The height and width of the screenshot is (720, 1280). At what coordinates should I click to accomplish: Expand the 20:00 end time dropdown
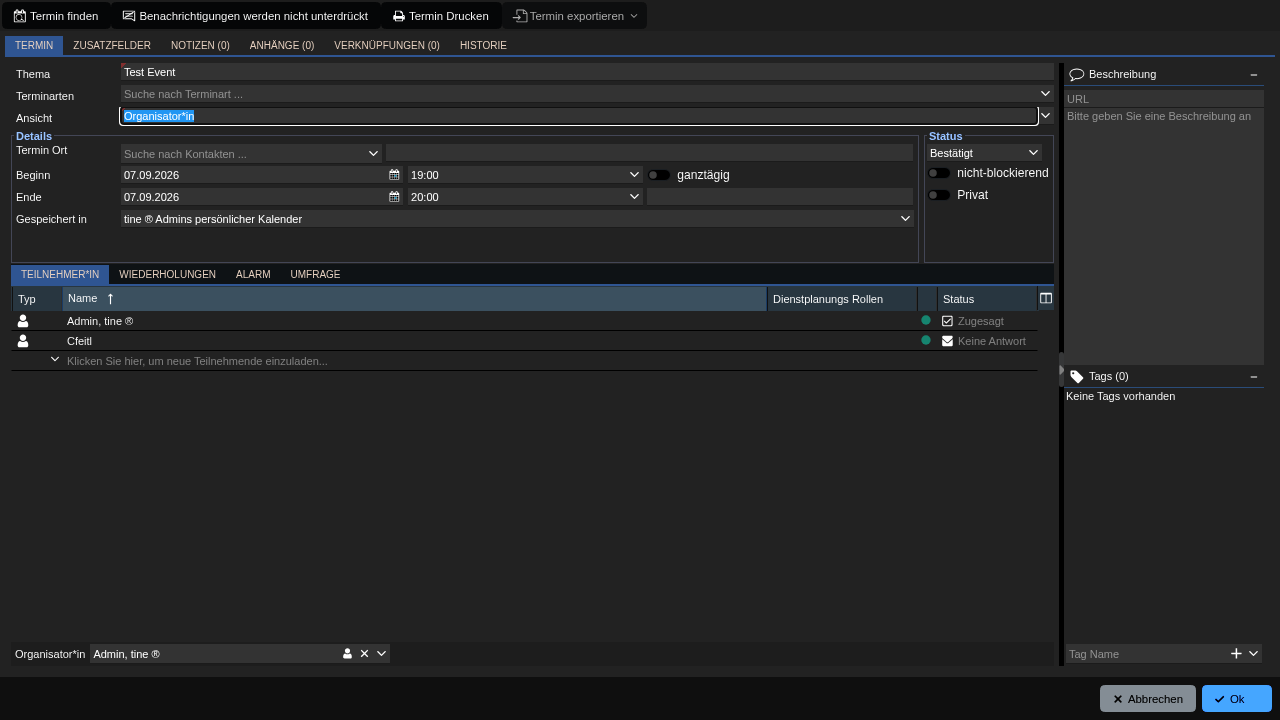pos(634,196)
